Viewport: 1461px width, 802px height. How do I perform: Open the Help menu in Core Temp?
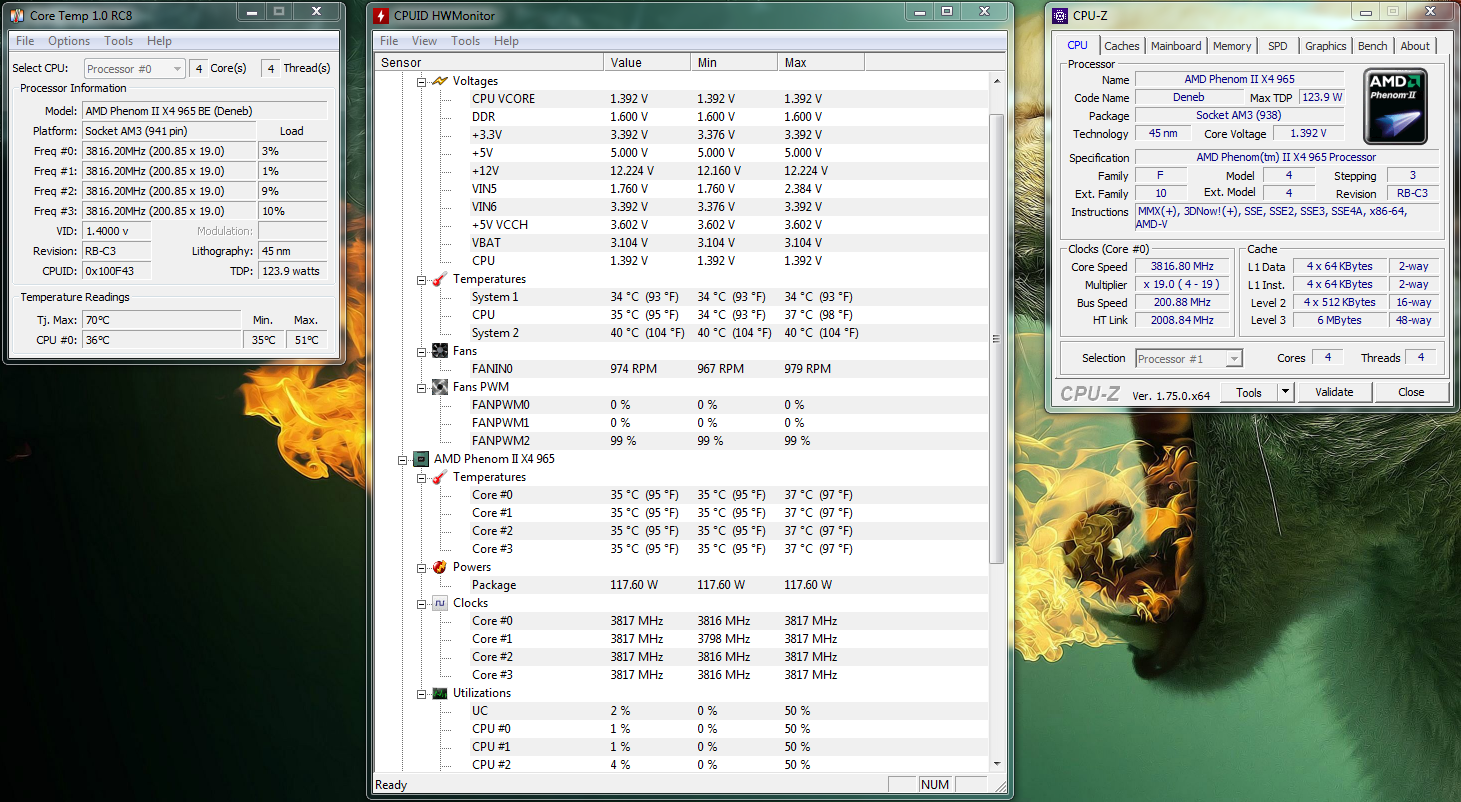click(159, 41)
